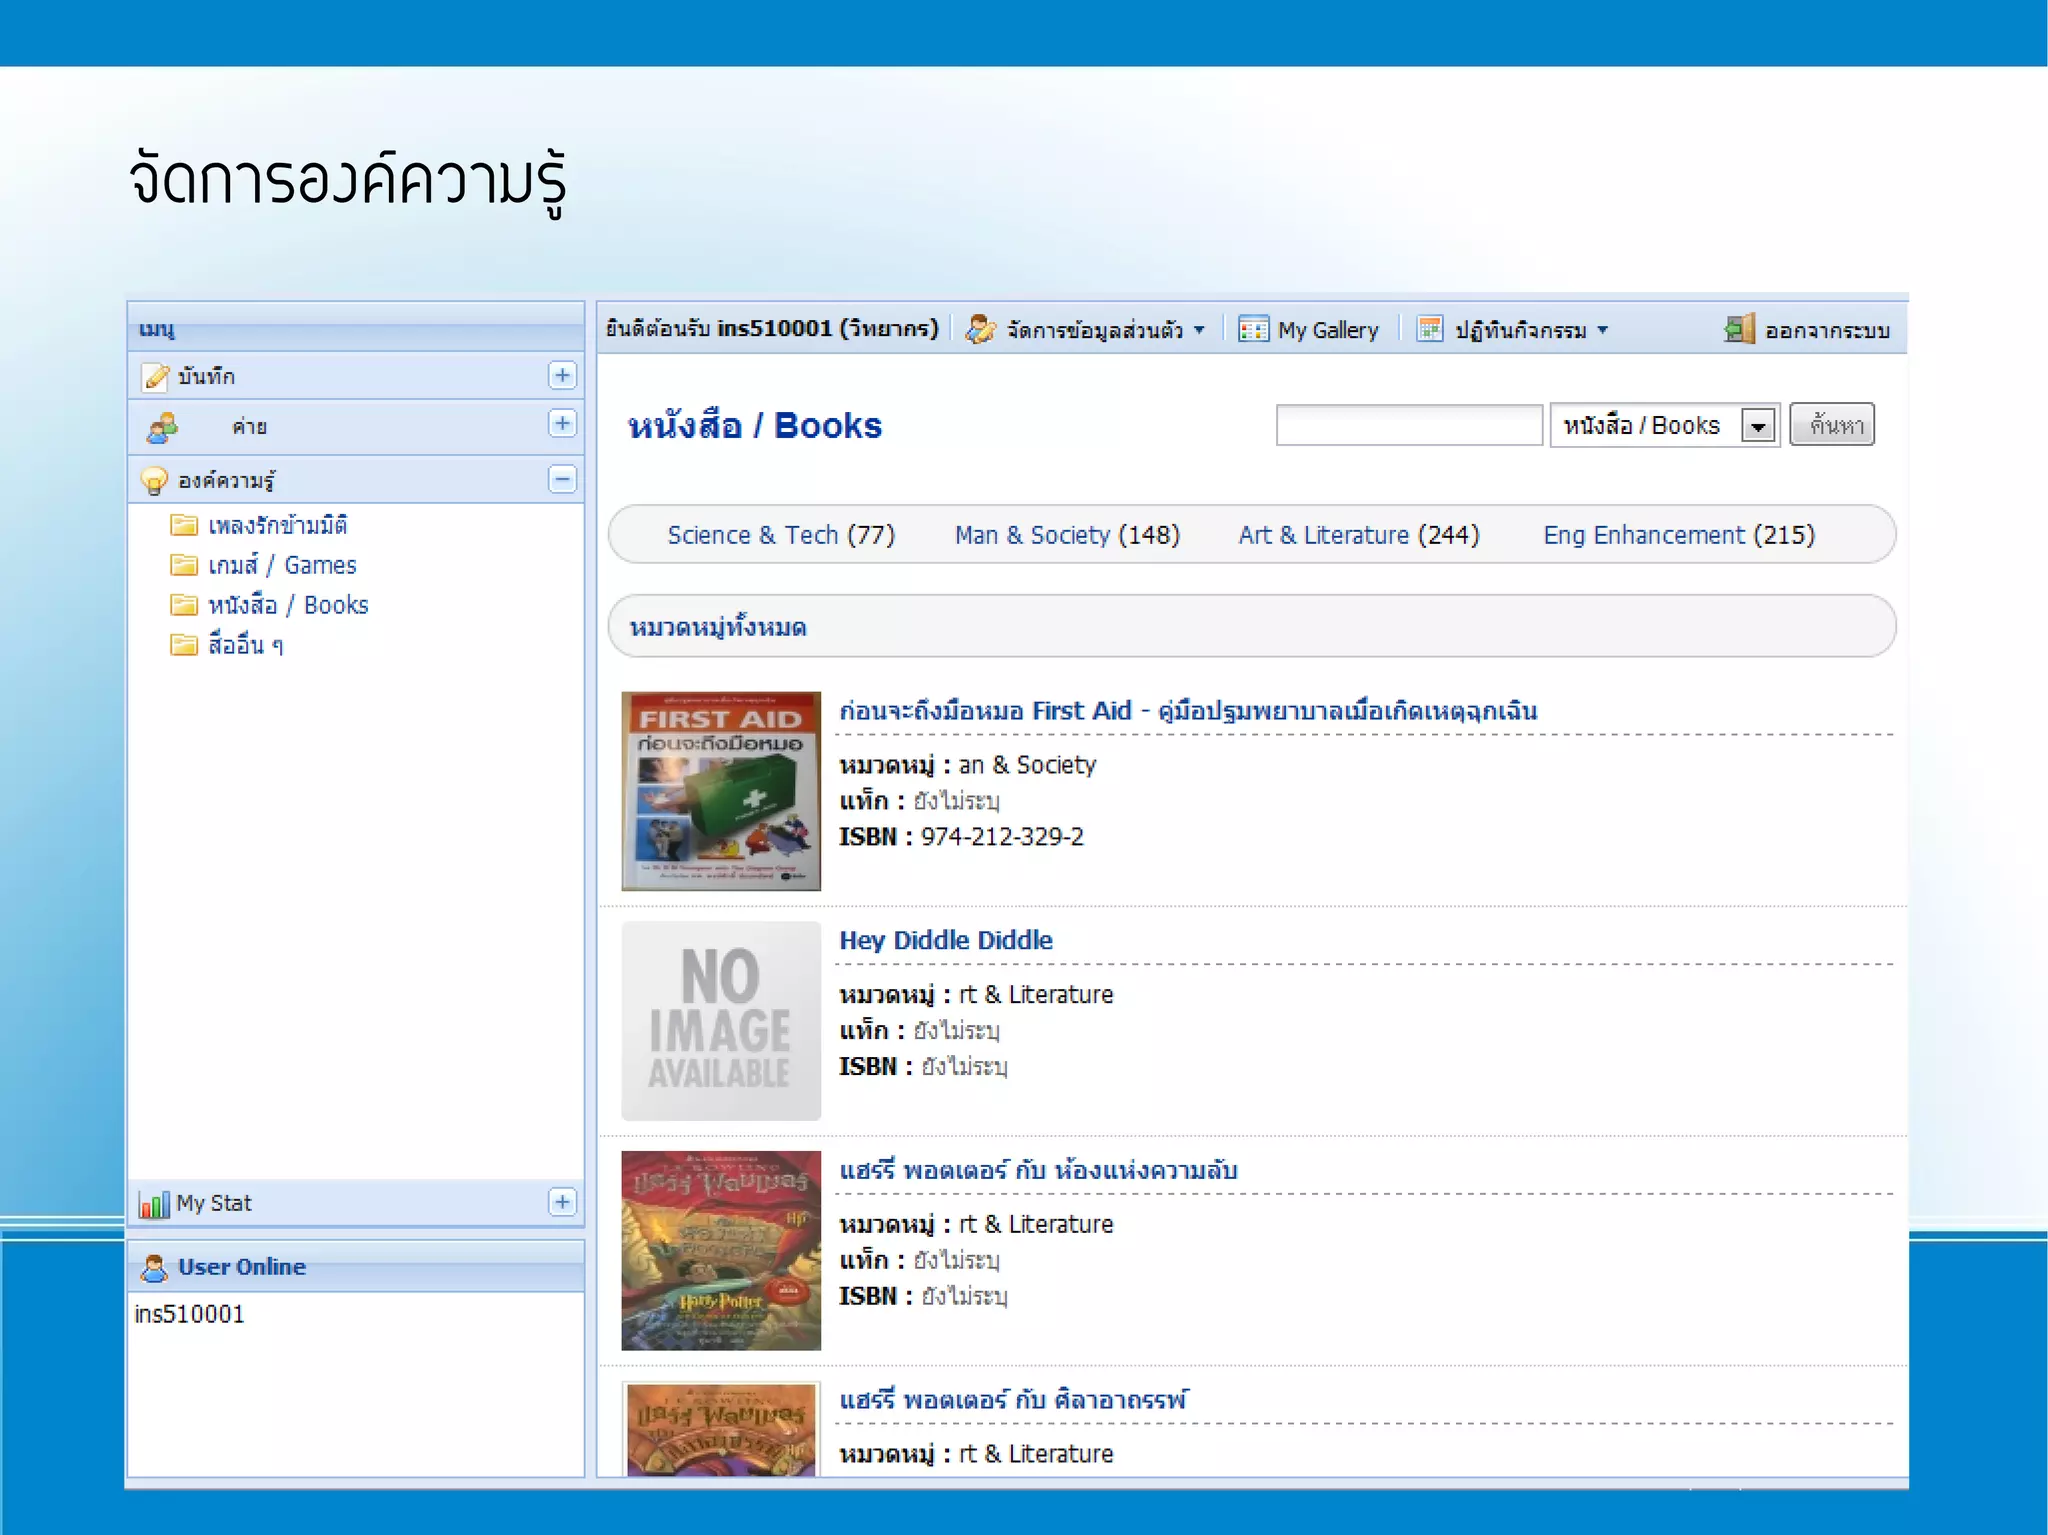Select the Eng Enhancement category
2048x1535 pixels.
pyautogui.click(x=1678, y=535)
